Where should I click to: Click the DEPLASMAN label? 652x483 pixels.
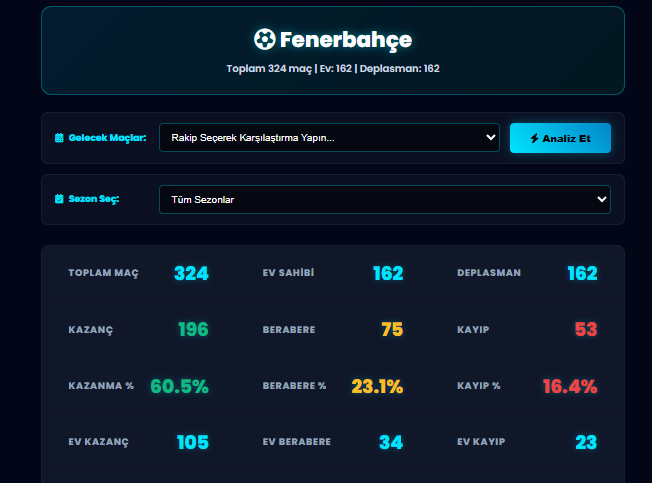tap(489, 273)
